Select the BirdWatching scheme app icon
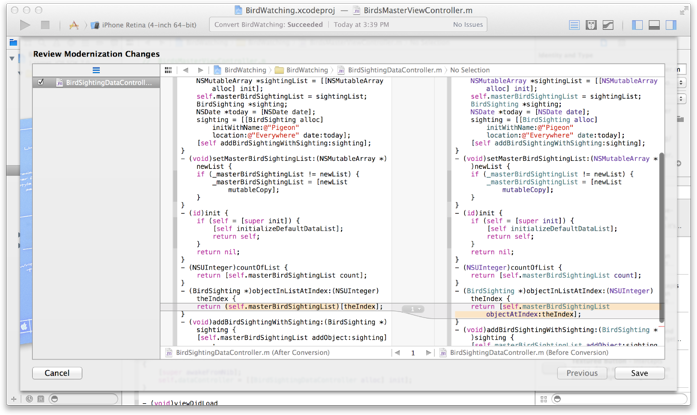This screenshot has width=697, height=415. click(x=74, y=25)
